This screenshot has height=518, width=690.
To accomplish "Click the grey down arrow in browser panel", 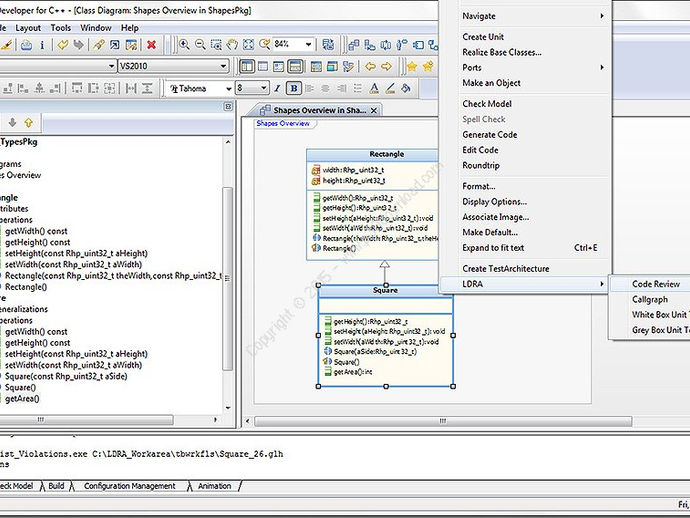I will pyautogui.click(x=12, y=122).
